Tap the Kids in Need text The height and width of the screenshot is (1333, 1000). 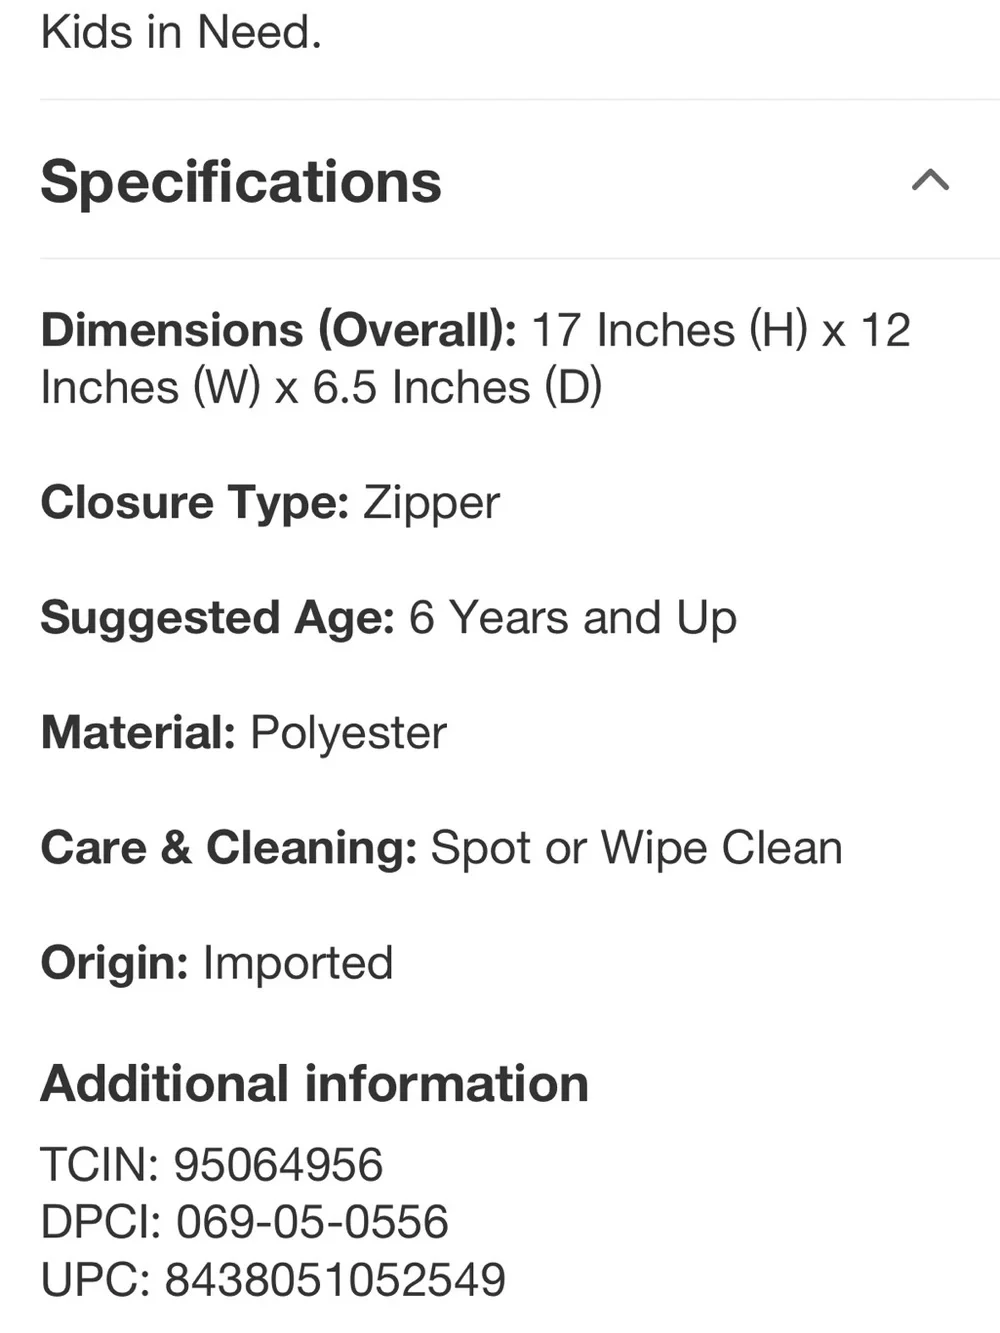point(181,32)
